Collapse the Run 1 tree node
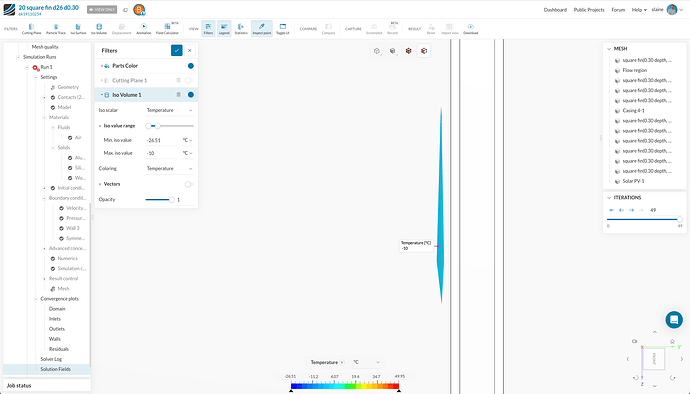Viewport: 690px width, 394px height. tap(27, 67)
